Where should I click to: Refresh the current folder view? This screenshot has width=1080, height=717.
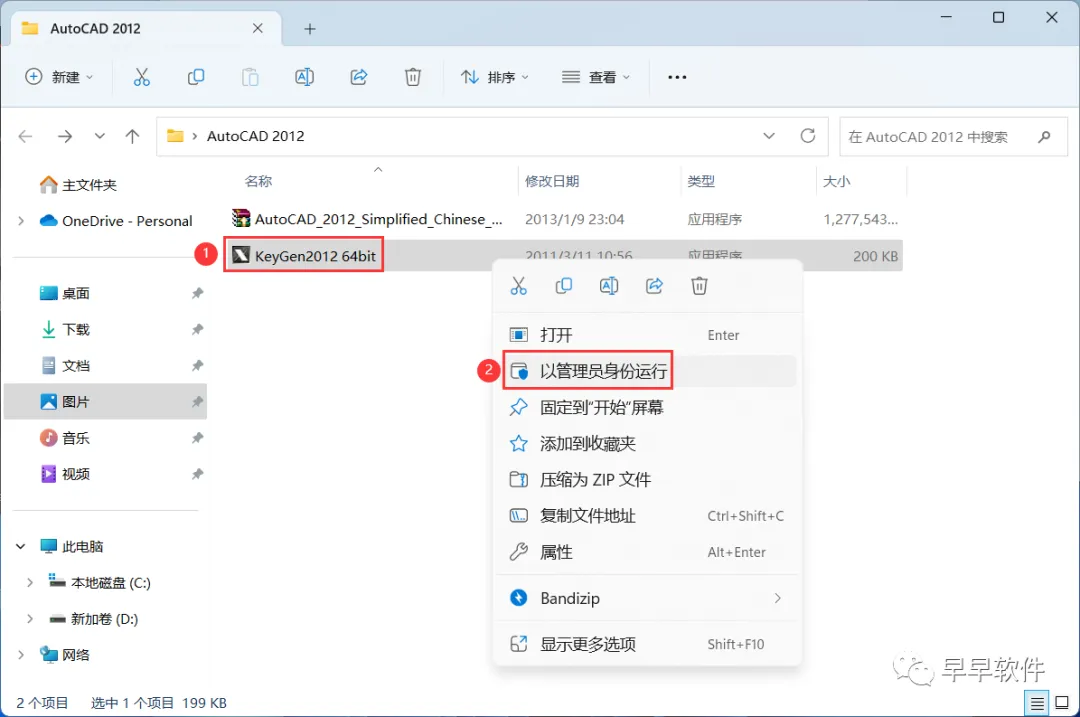click(x=808, y=136)
